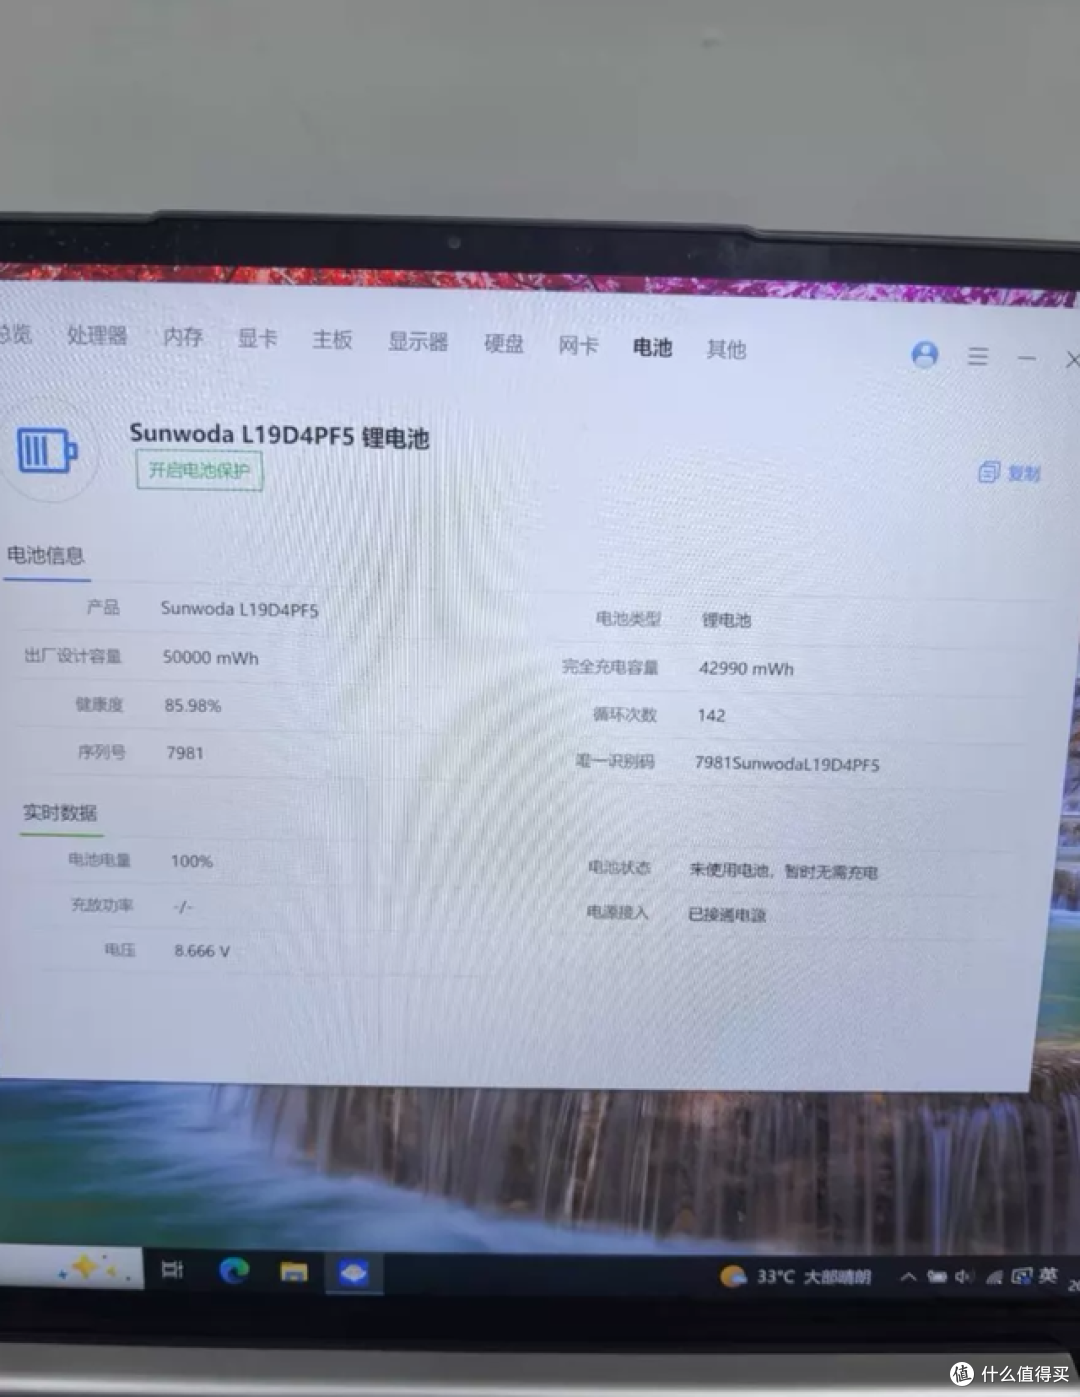Click the Sunwoda L19D4PF5 锂电池 title
The width and height of the screenshot is (1080, 1397).
(279, 435)
